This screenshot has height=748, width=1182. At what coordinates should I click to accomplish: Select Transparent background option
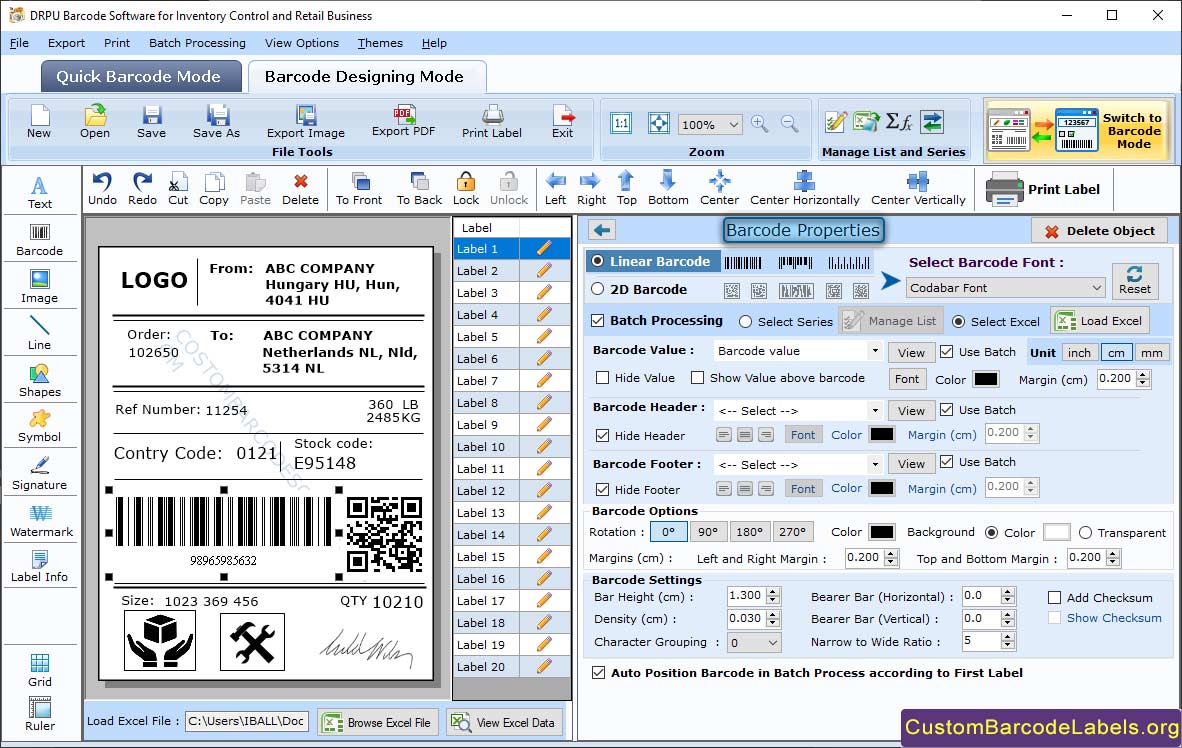[1086, 532]
